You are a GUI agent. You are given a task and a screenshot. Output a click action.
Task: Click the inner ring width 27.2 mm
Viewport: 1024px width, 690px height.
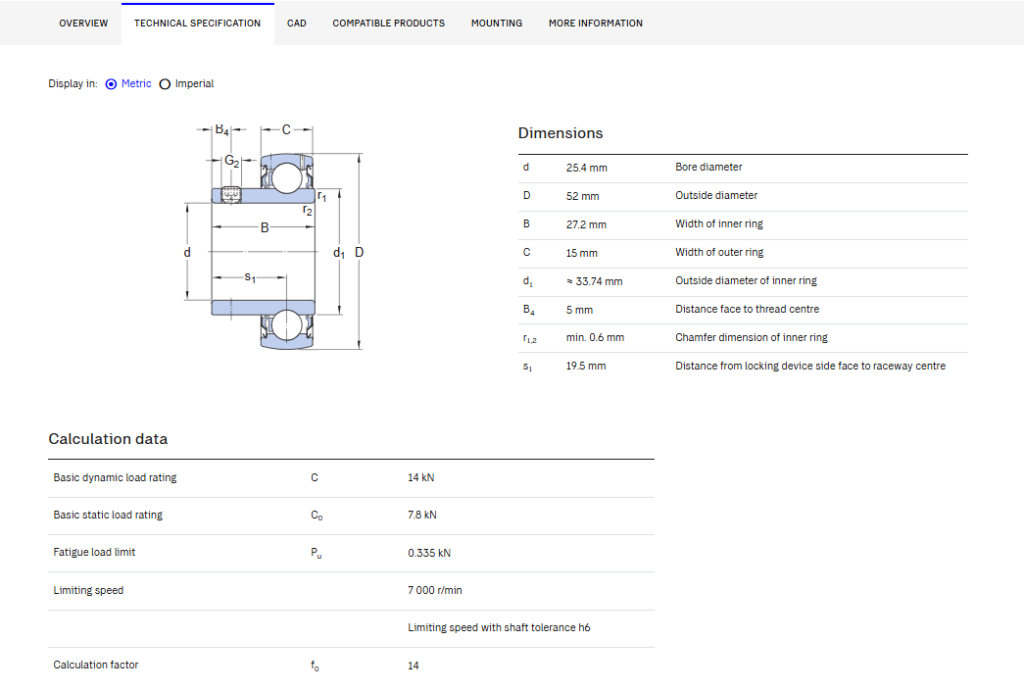pos(586,225)
